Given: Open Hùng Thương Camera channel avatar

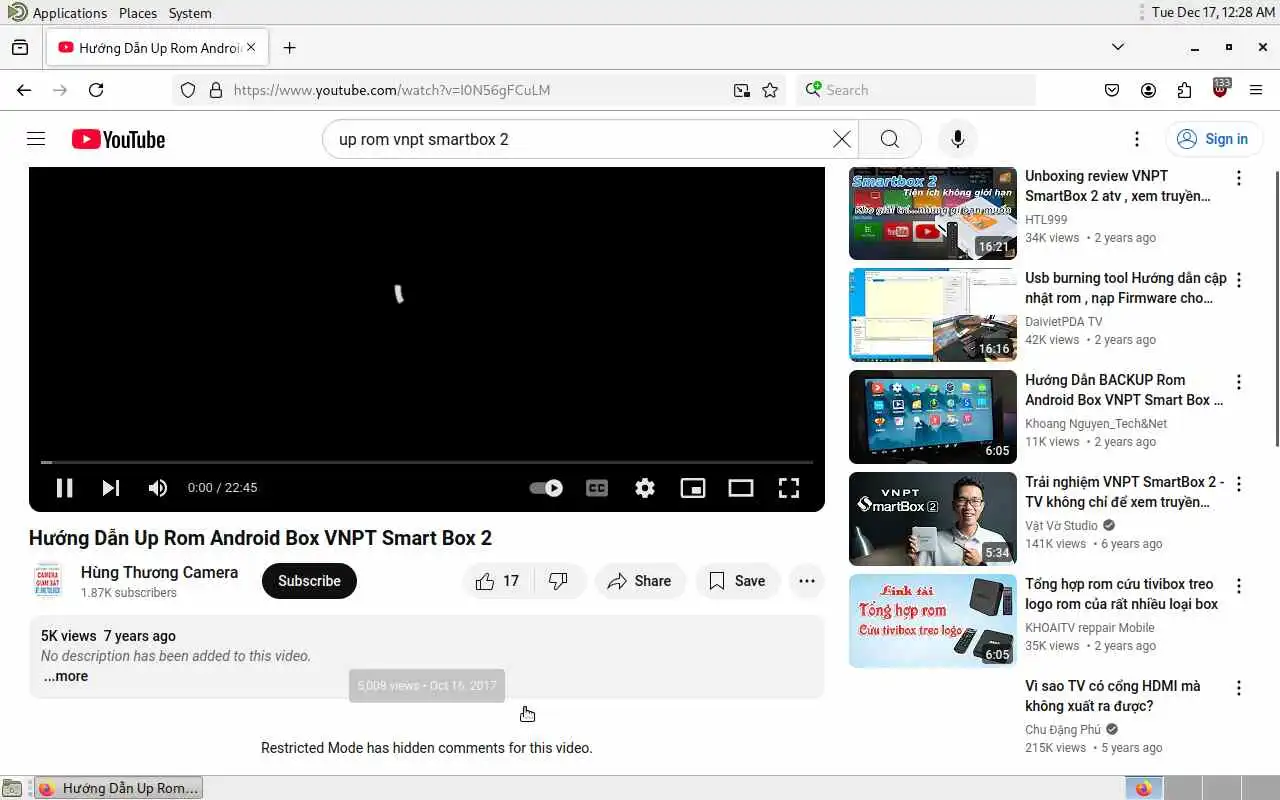Looking at the screenshot, I should (48, 581).
